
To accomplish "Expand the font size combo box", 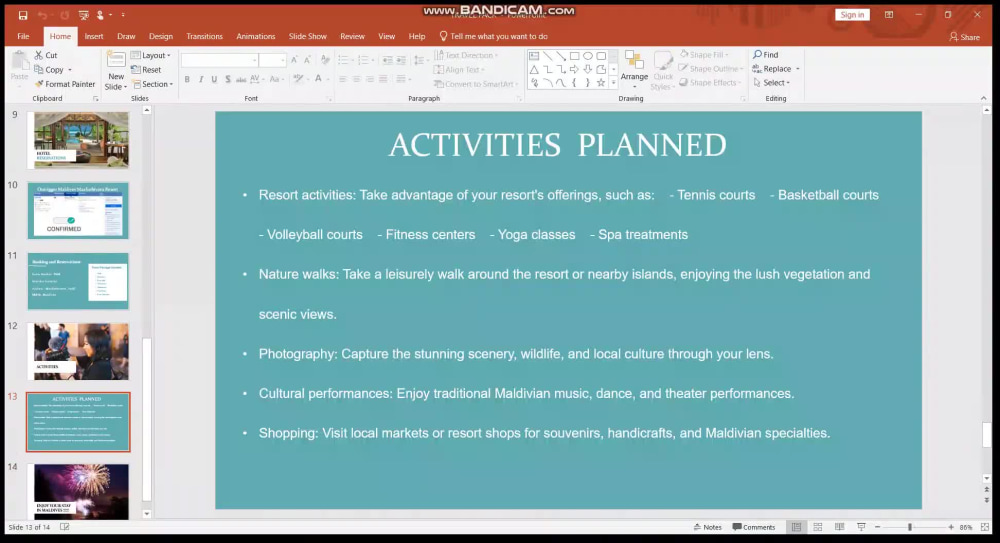I will [x=282, y=60].
